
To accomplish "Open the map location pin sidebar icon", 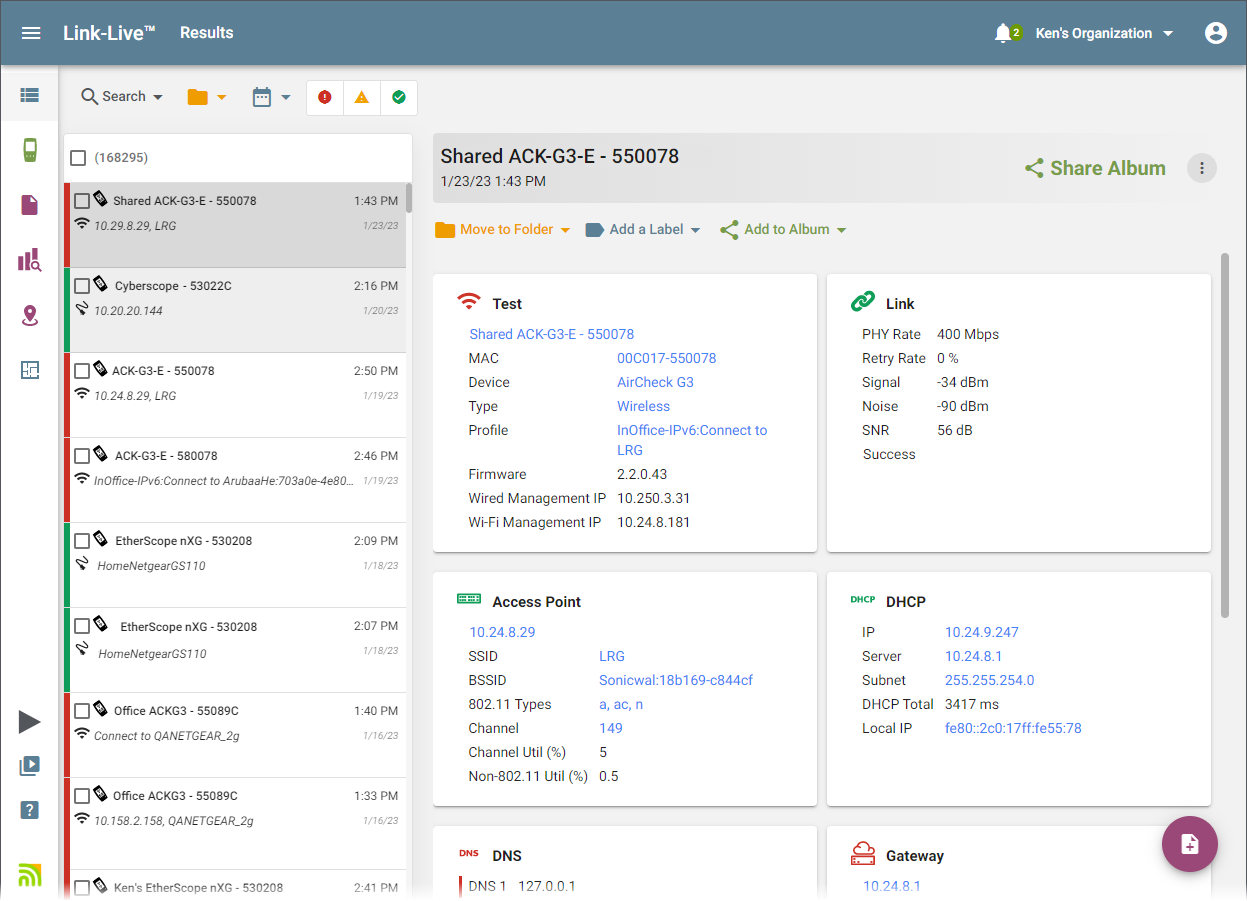I will (29, 316).
